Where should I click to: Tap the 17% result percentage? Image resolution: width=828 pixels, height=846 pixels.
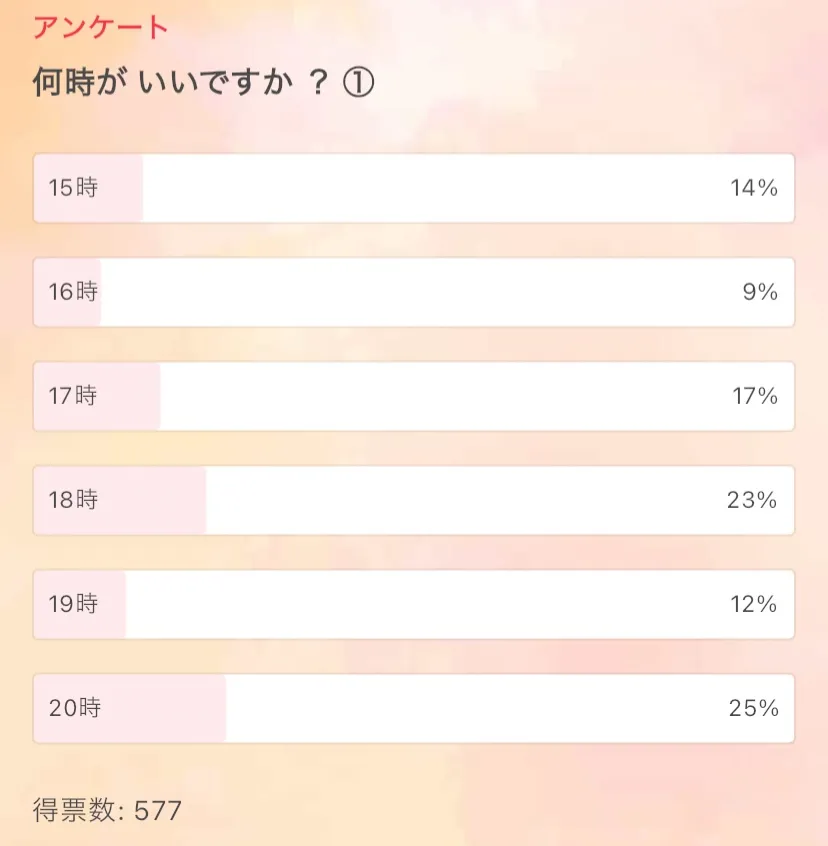(754, 396)
